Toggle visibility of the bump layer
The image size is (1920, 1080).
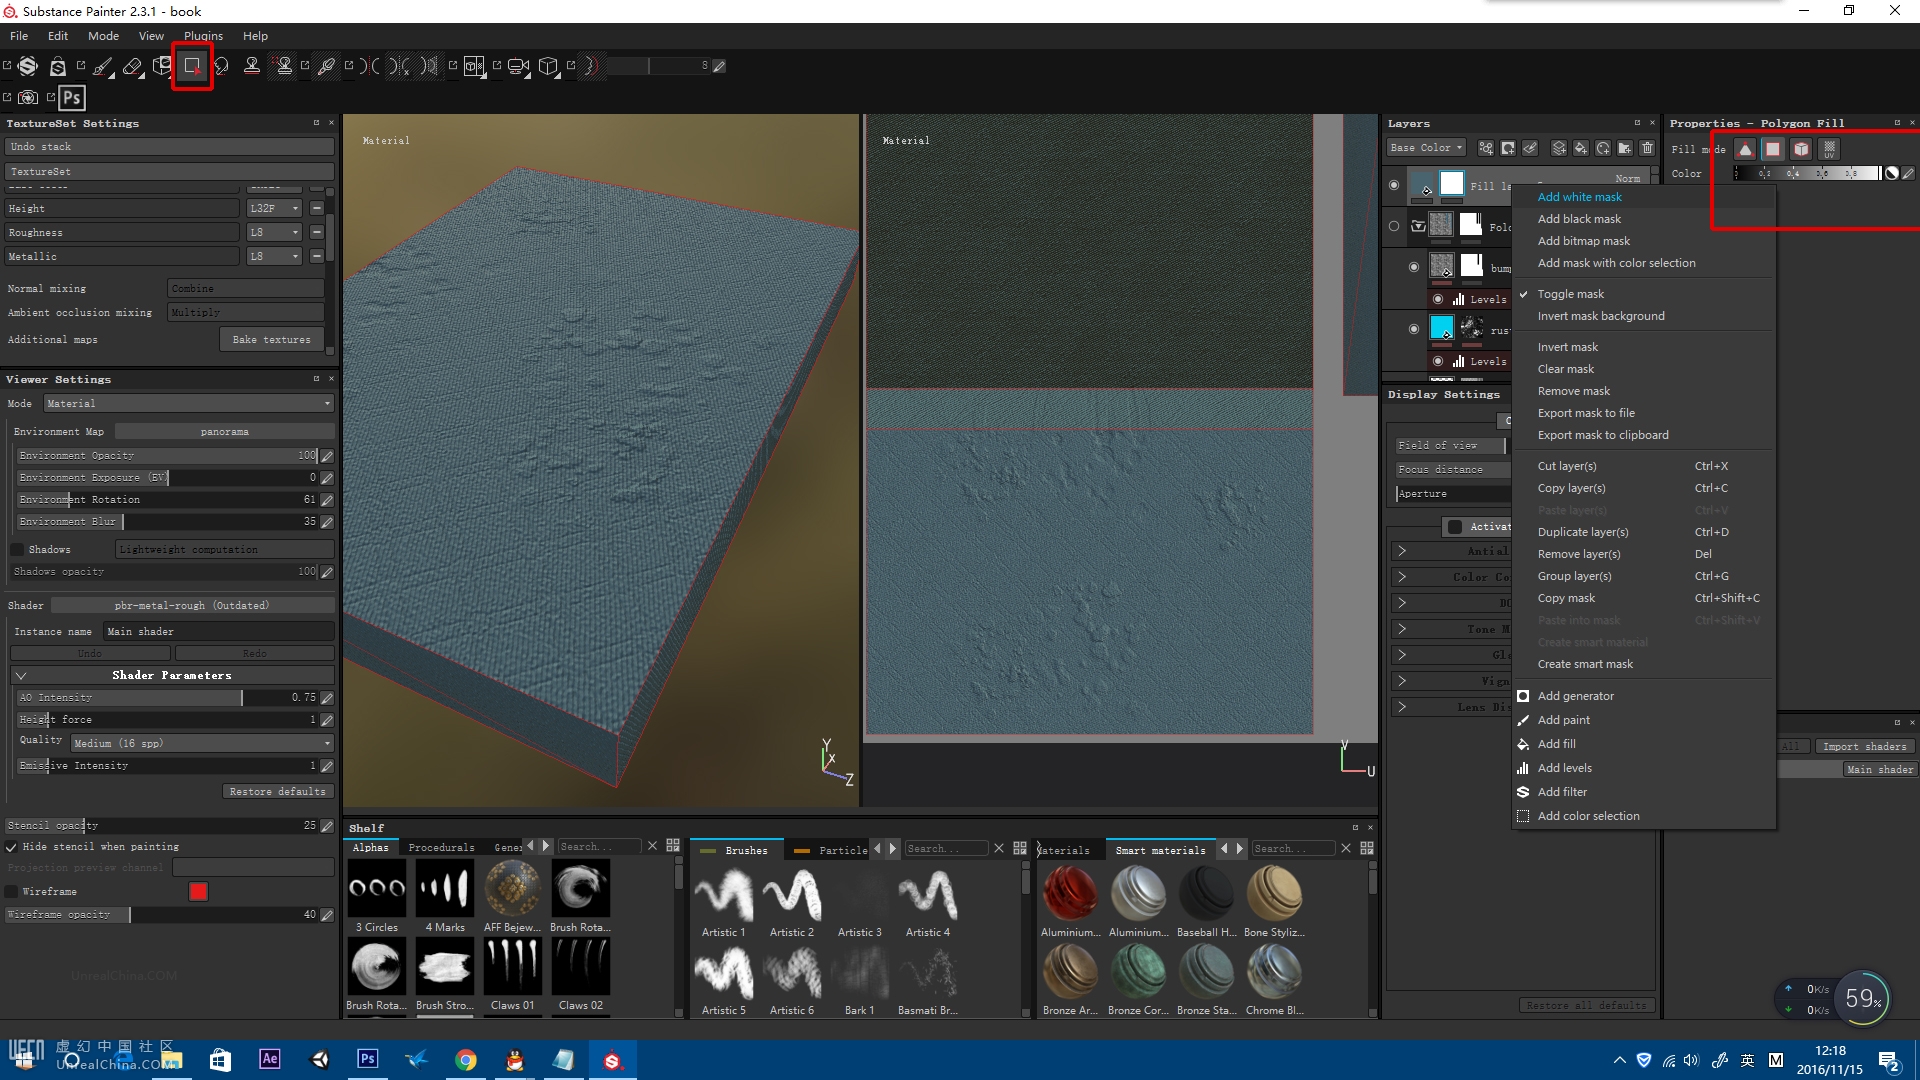point(1413,267)
